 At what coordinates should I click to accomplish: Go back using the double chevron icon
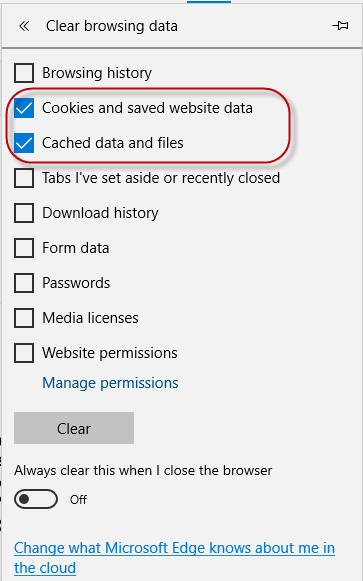click(24, 26)
